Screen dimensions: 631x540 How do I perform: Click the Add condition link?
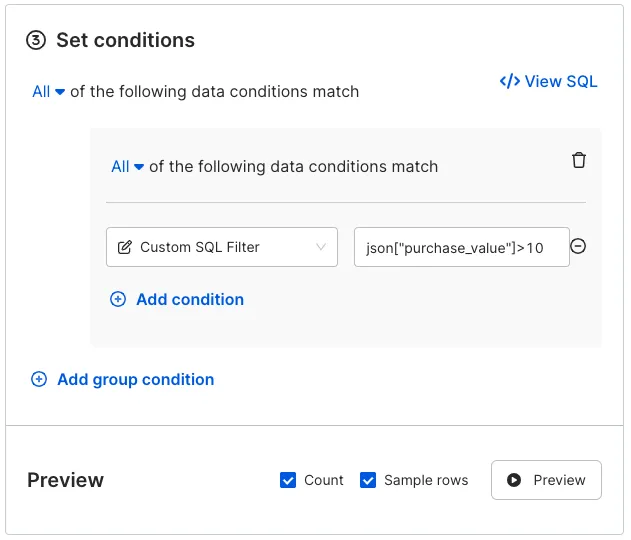click(190, 300)
